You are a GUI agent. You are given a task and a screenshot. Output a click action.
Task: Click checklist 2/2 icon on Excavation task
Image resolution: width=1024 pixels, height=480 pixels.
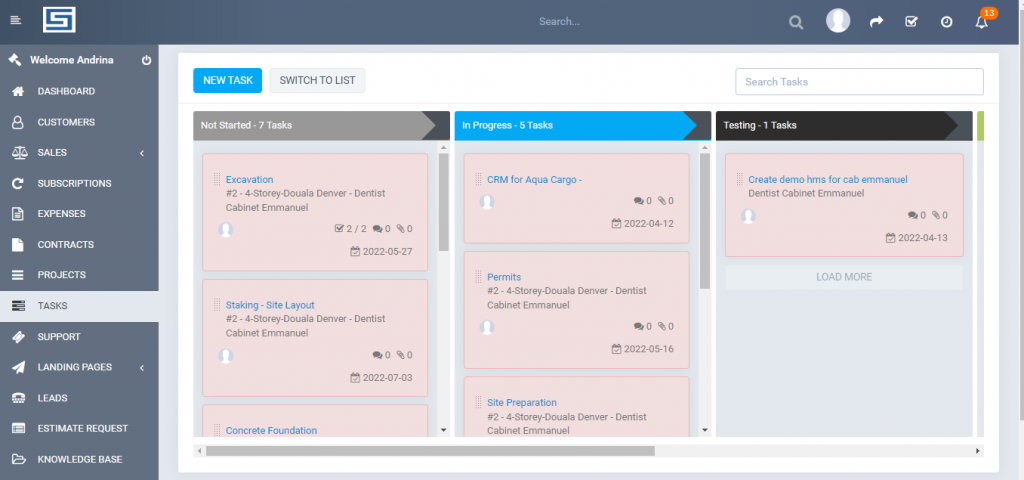pyautogui.click(x=340, y=229)
